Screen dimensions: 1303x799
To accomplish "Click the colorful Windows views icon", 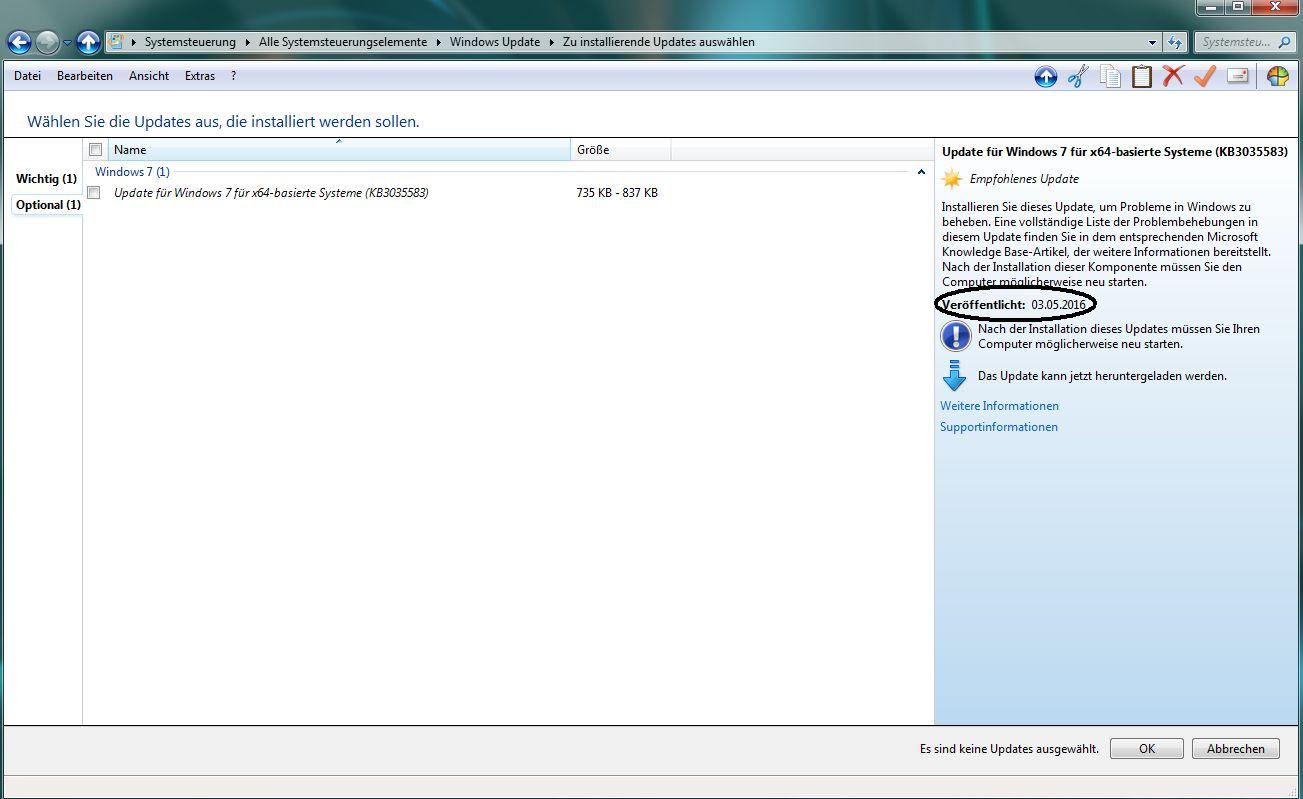I will click(x=1277, y=76).
